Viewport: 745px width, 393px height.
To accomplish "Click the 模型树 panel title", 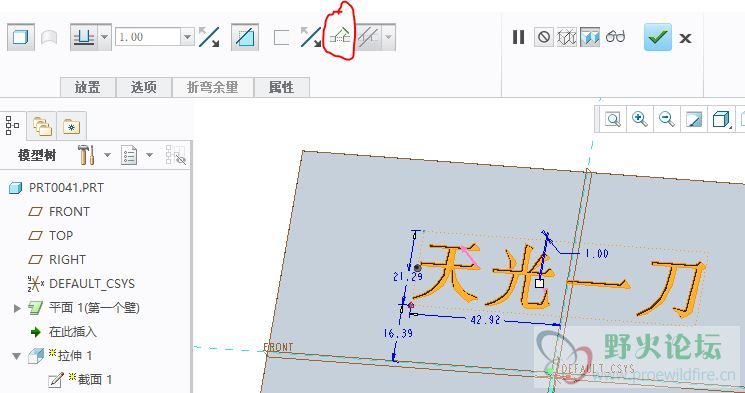I will coord(38,155).
